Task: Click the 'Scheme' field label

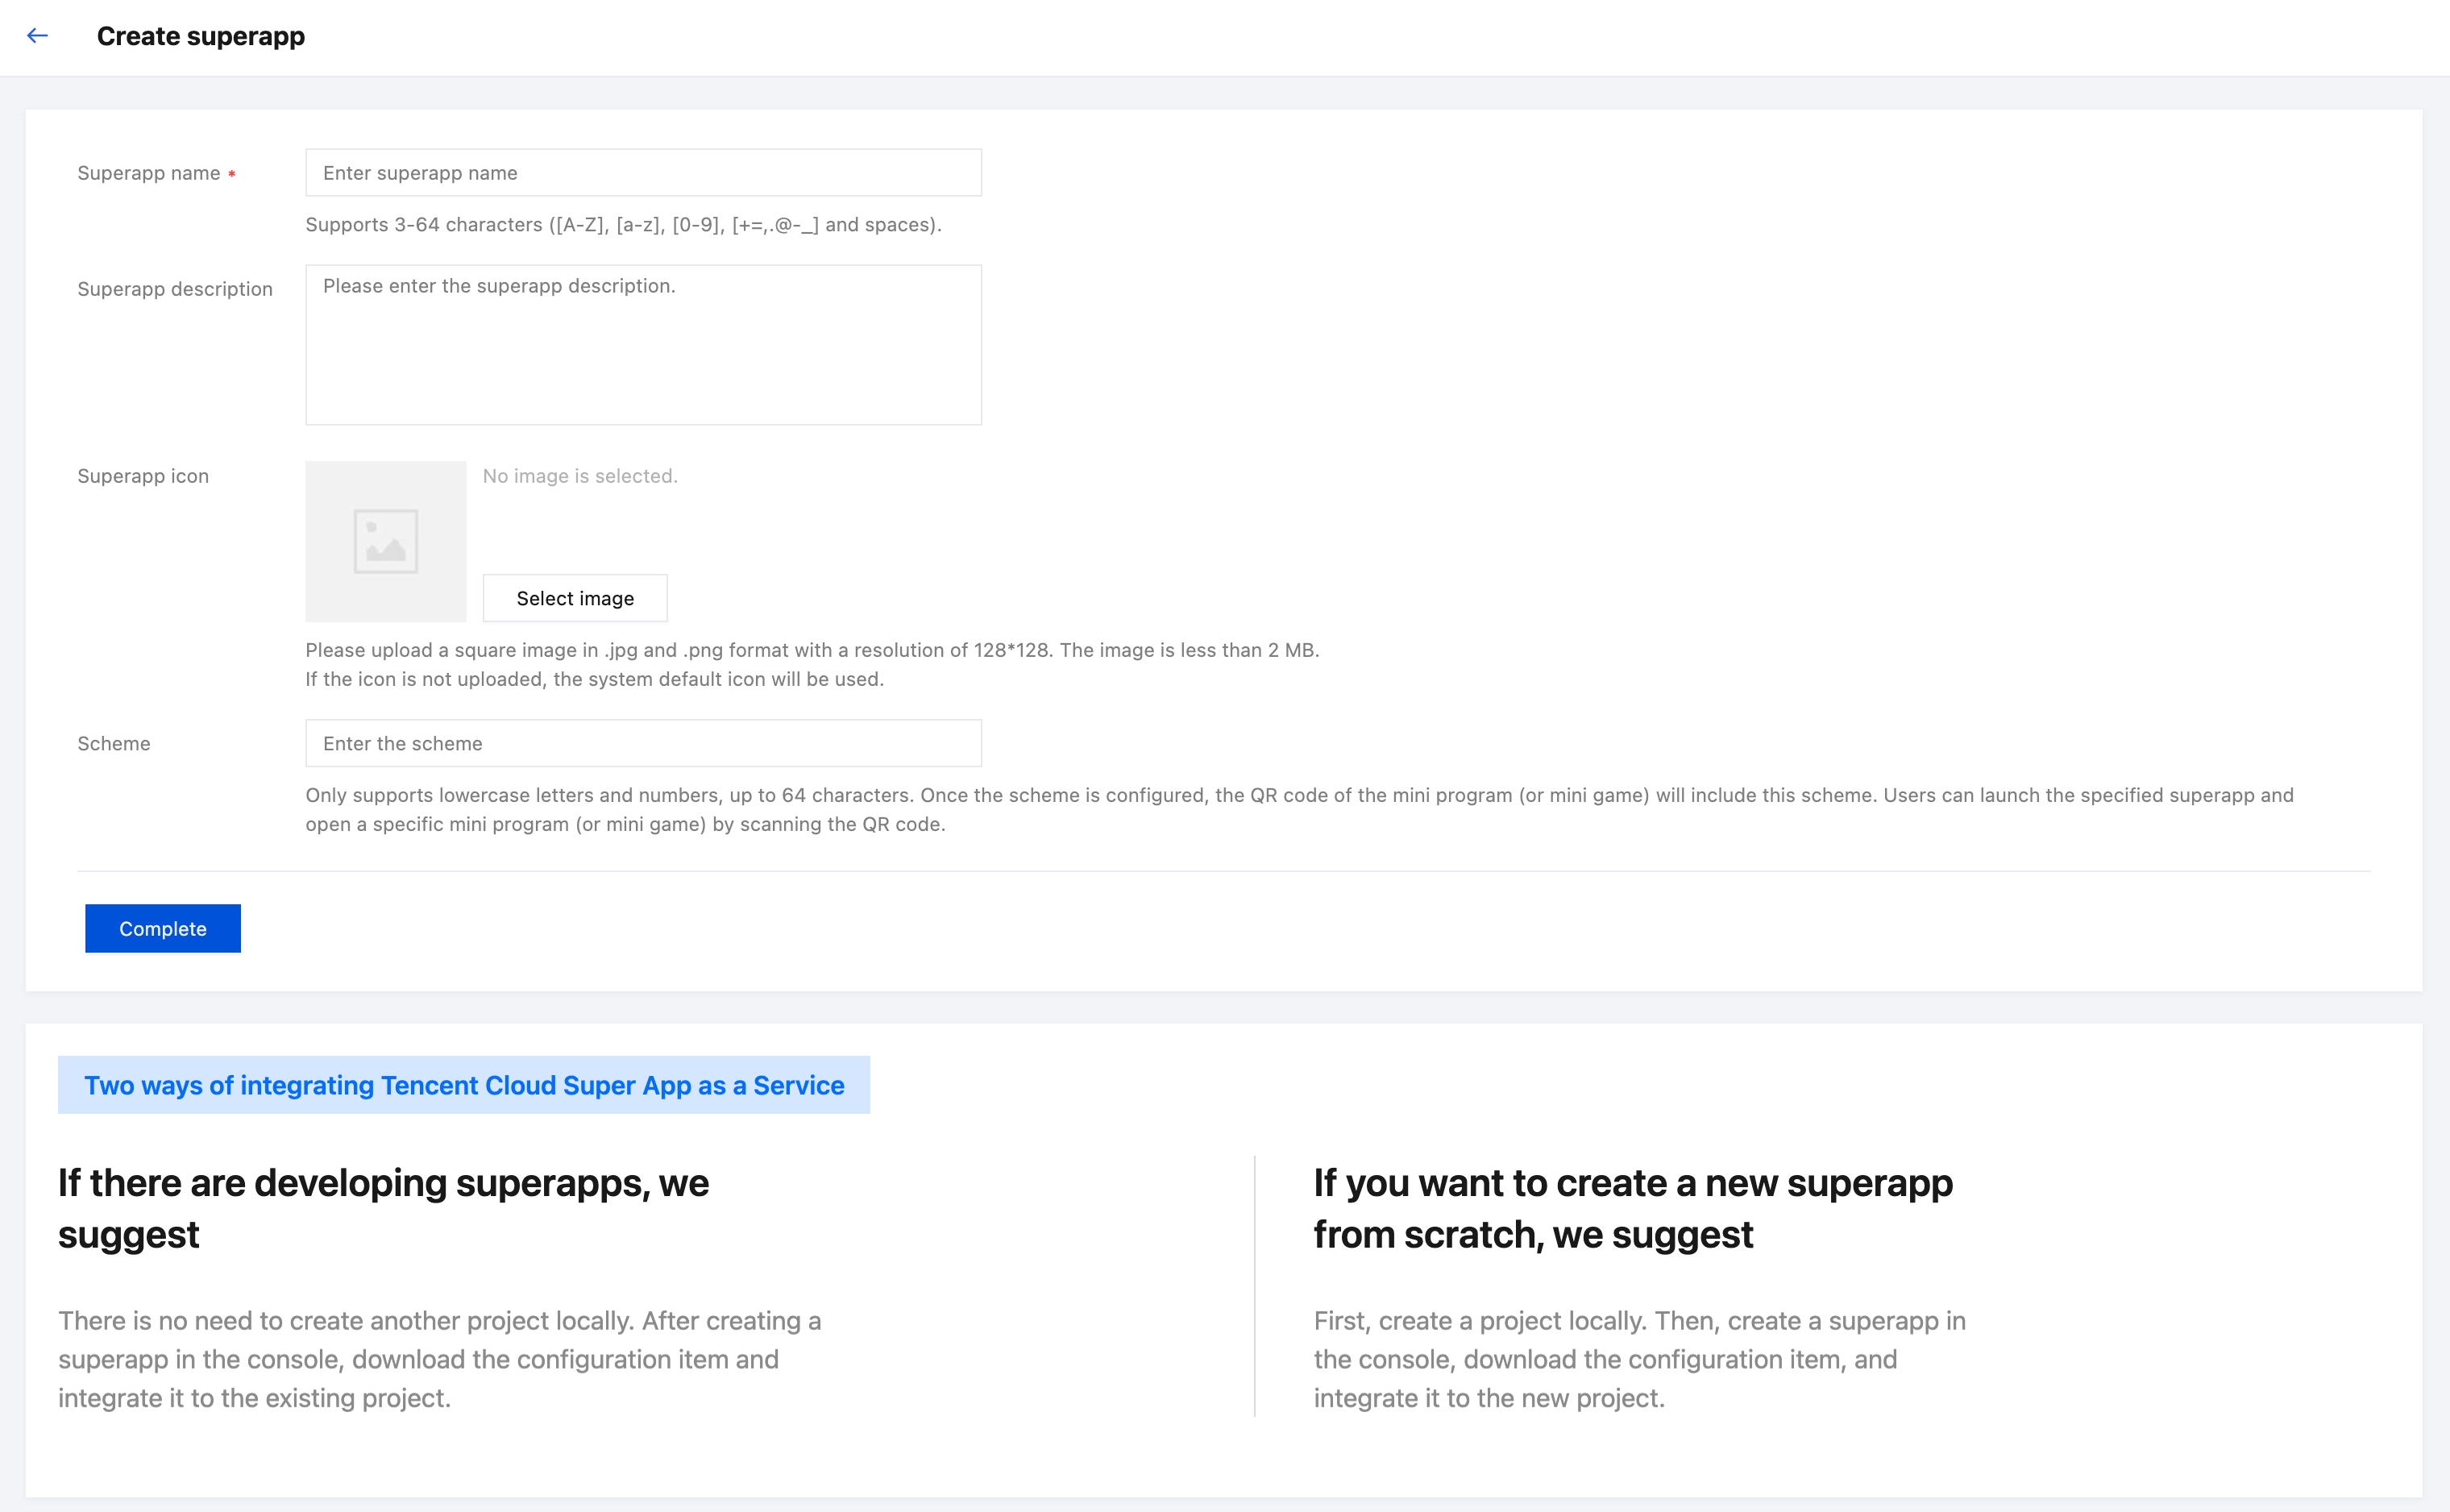Action: (x=114, y=743)
